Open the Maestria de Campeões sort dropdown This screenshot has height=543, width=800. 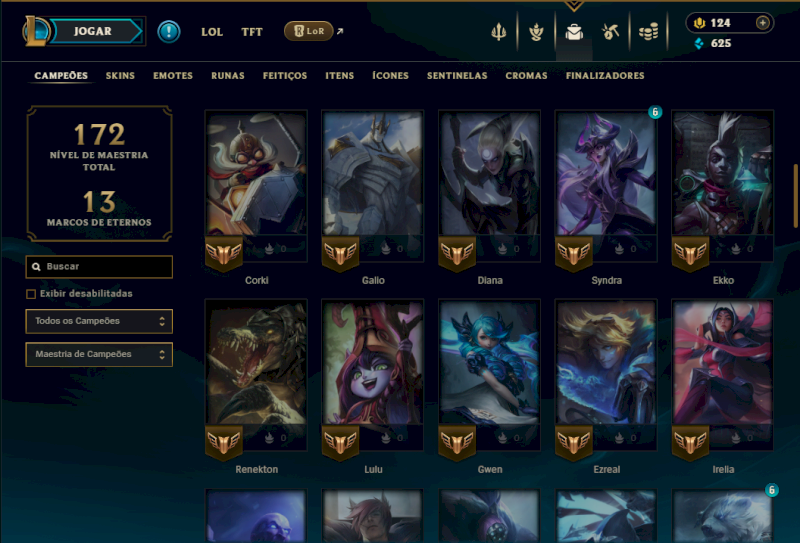[99, 354]
